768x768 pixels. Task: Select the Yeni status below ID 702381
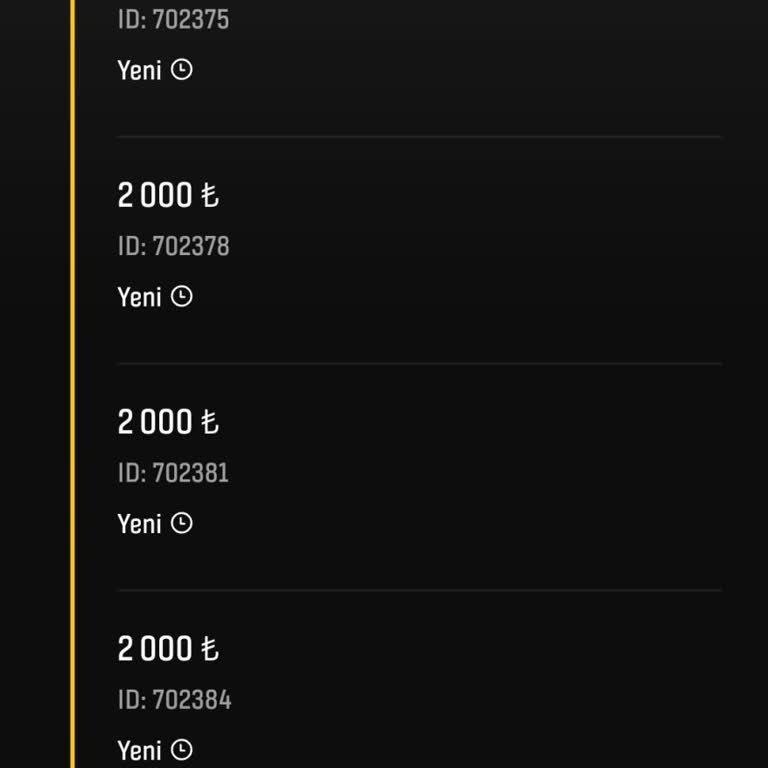139,524
